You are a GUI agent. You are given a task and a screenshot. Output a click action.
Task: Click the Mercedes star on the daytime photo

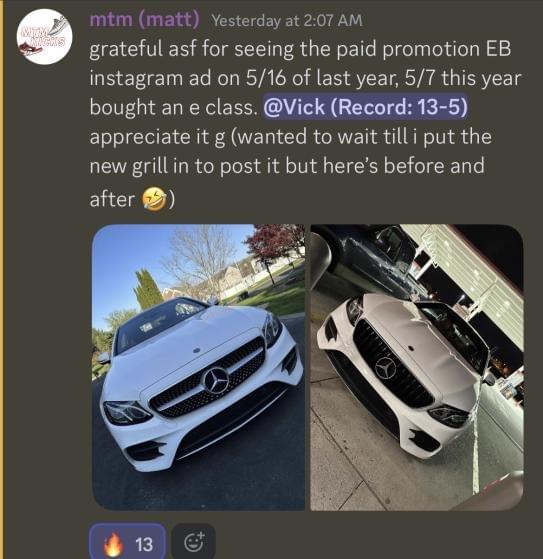tap(216, 381)
